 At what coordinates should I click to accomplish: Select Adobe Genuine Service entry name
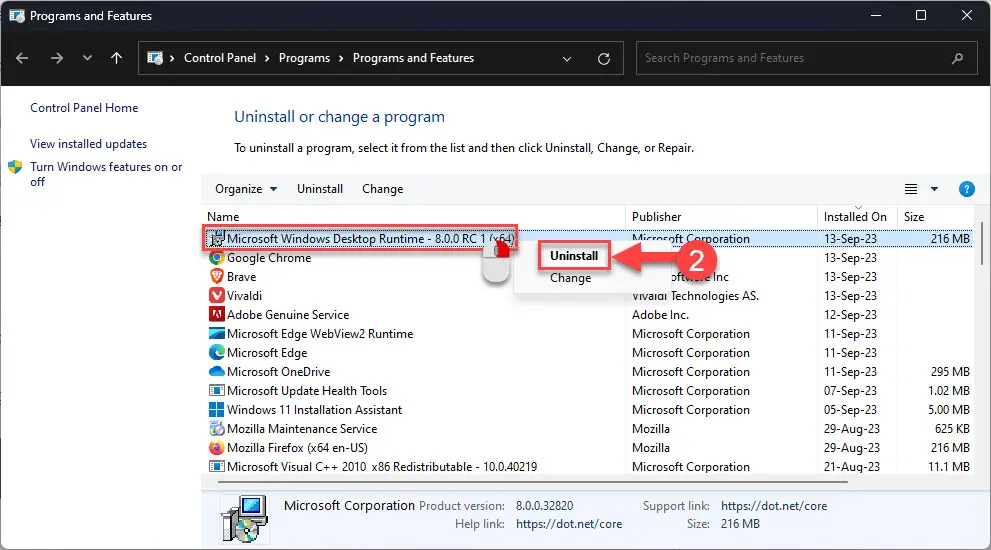(x=288, y=315)
